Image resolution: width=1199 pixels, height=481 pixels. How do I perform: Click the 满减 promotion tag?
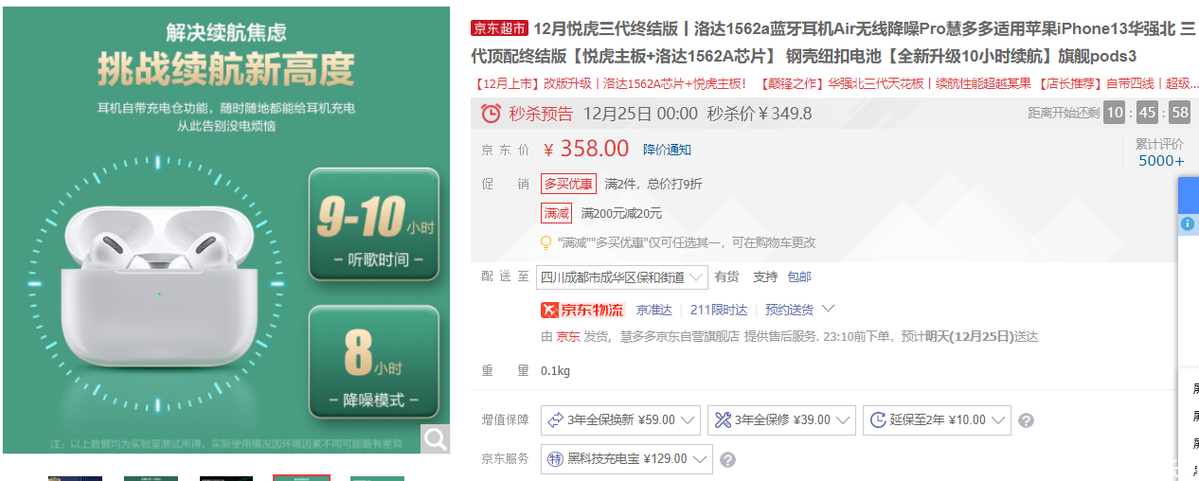click(556, 213)
